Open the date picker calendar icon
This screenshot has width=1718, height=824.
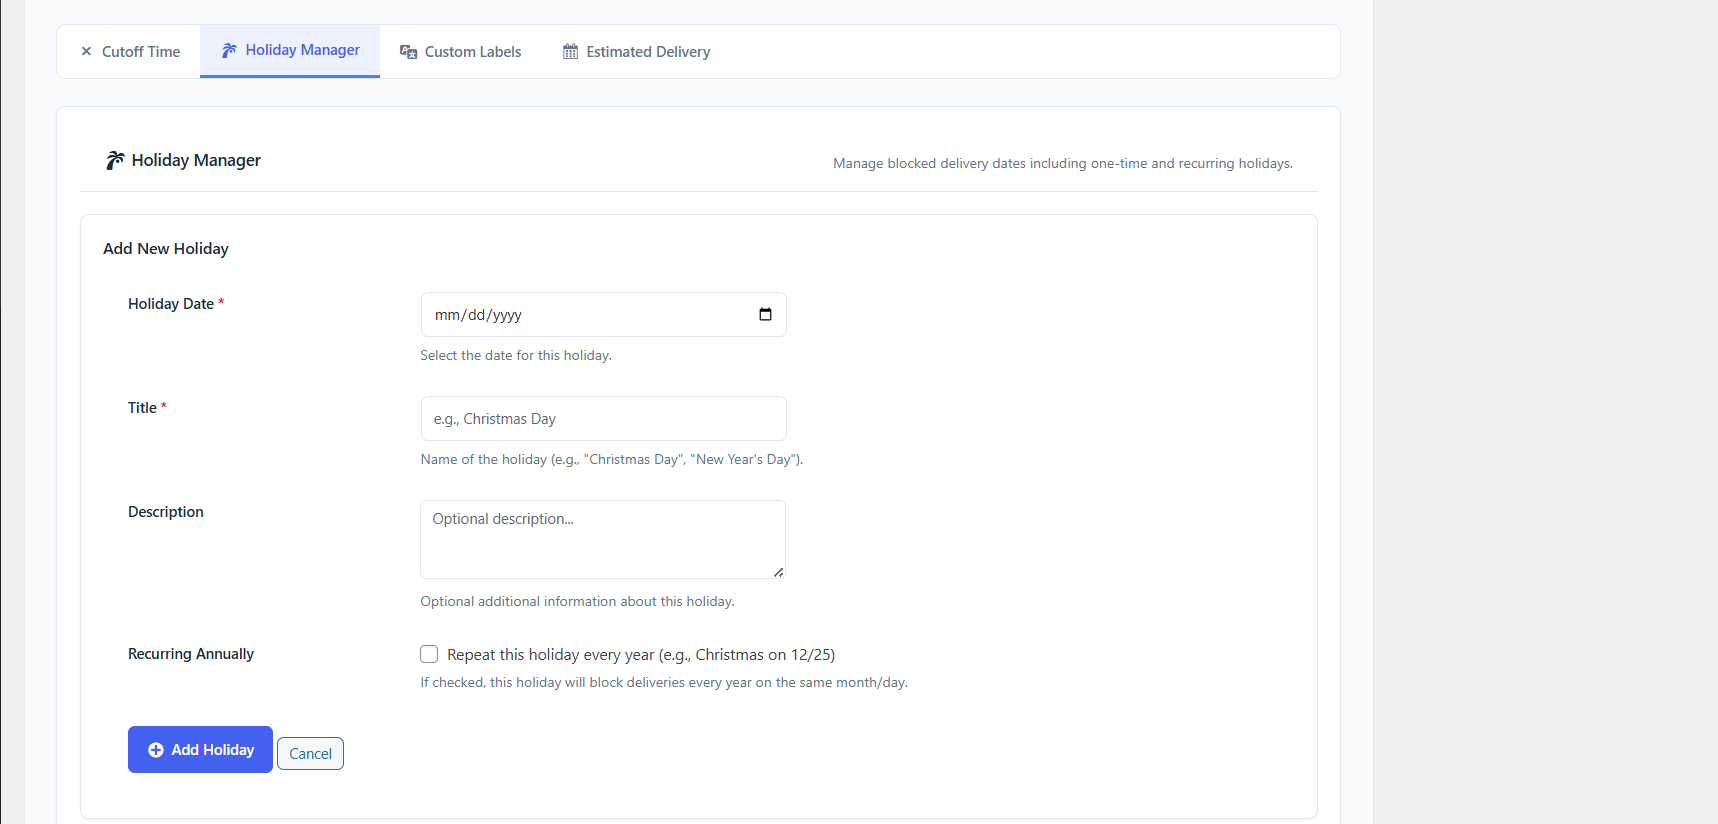[x=765, y=315]
